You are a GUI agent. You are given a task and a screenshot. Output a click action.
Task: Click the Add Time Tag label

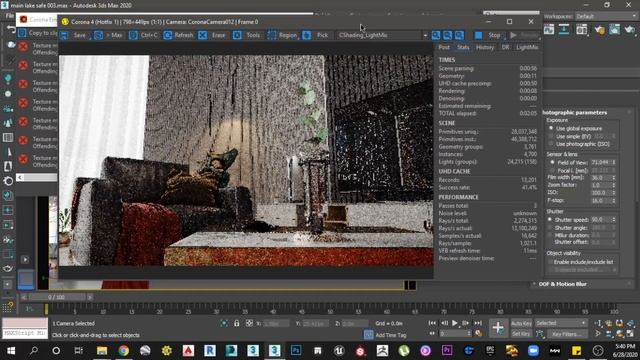pyautogui.click(x=391, y=335)
